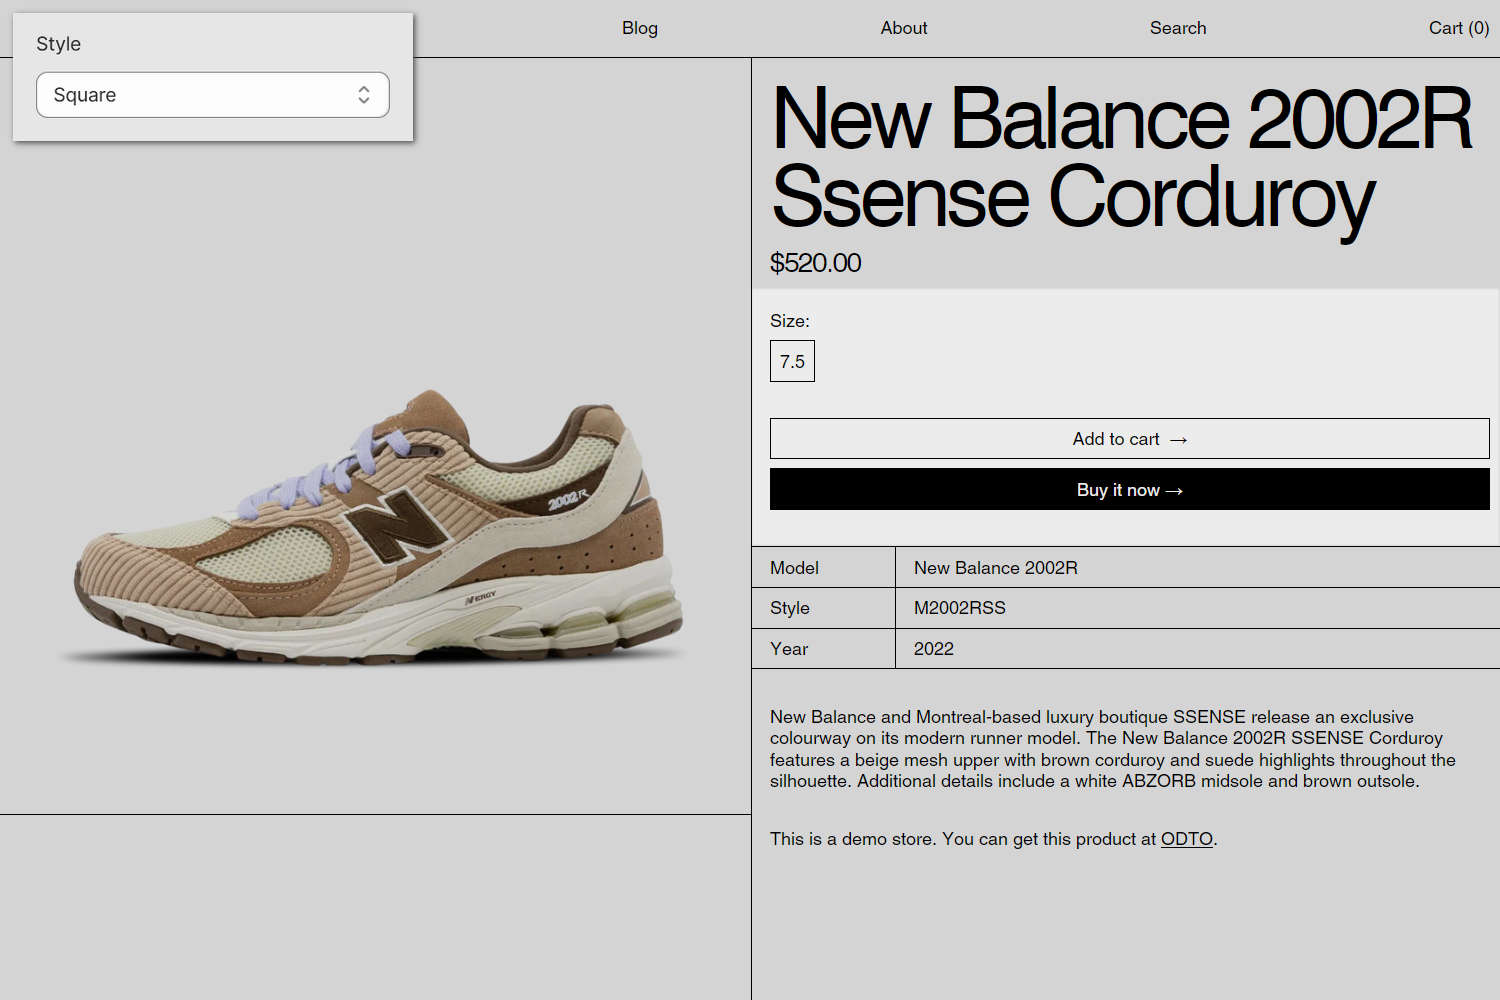Open the Blog page

click(639, 28)
